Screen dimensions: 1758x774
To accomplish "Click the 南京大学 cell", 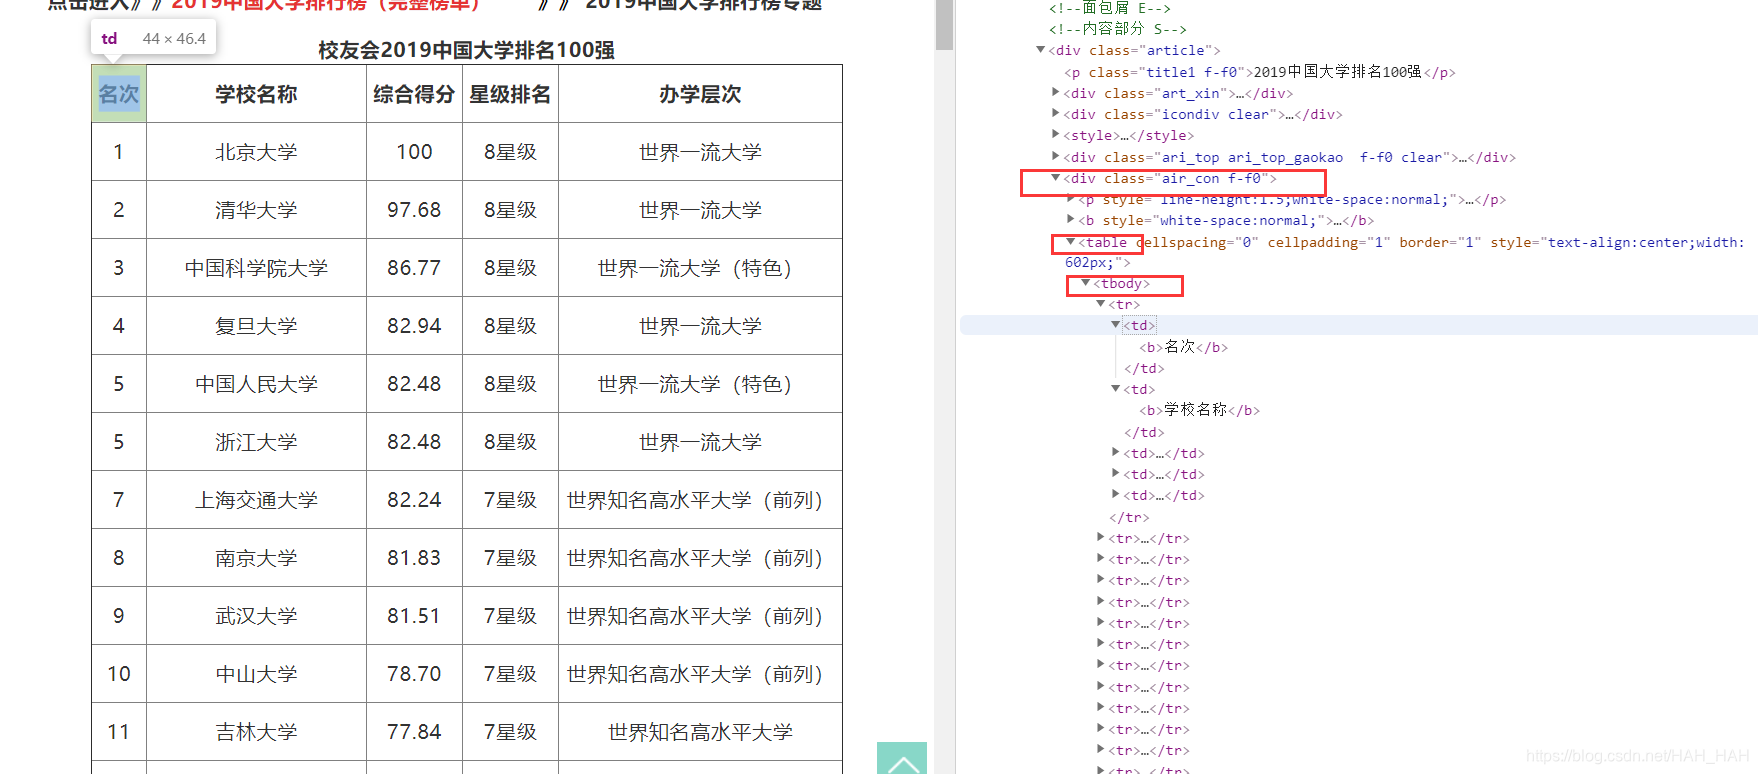I will pos(256,558).
